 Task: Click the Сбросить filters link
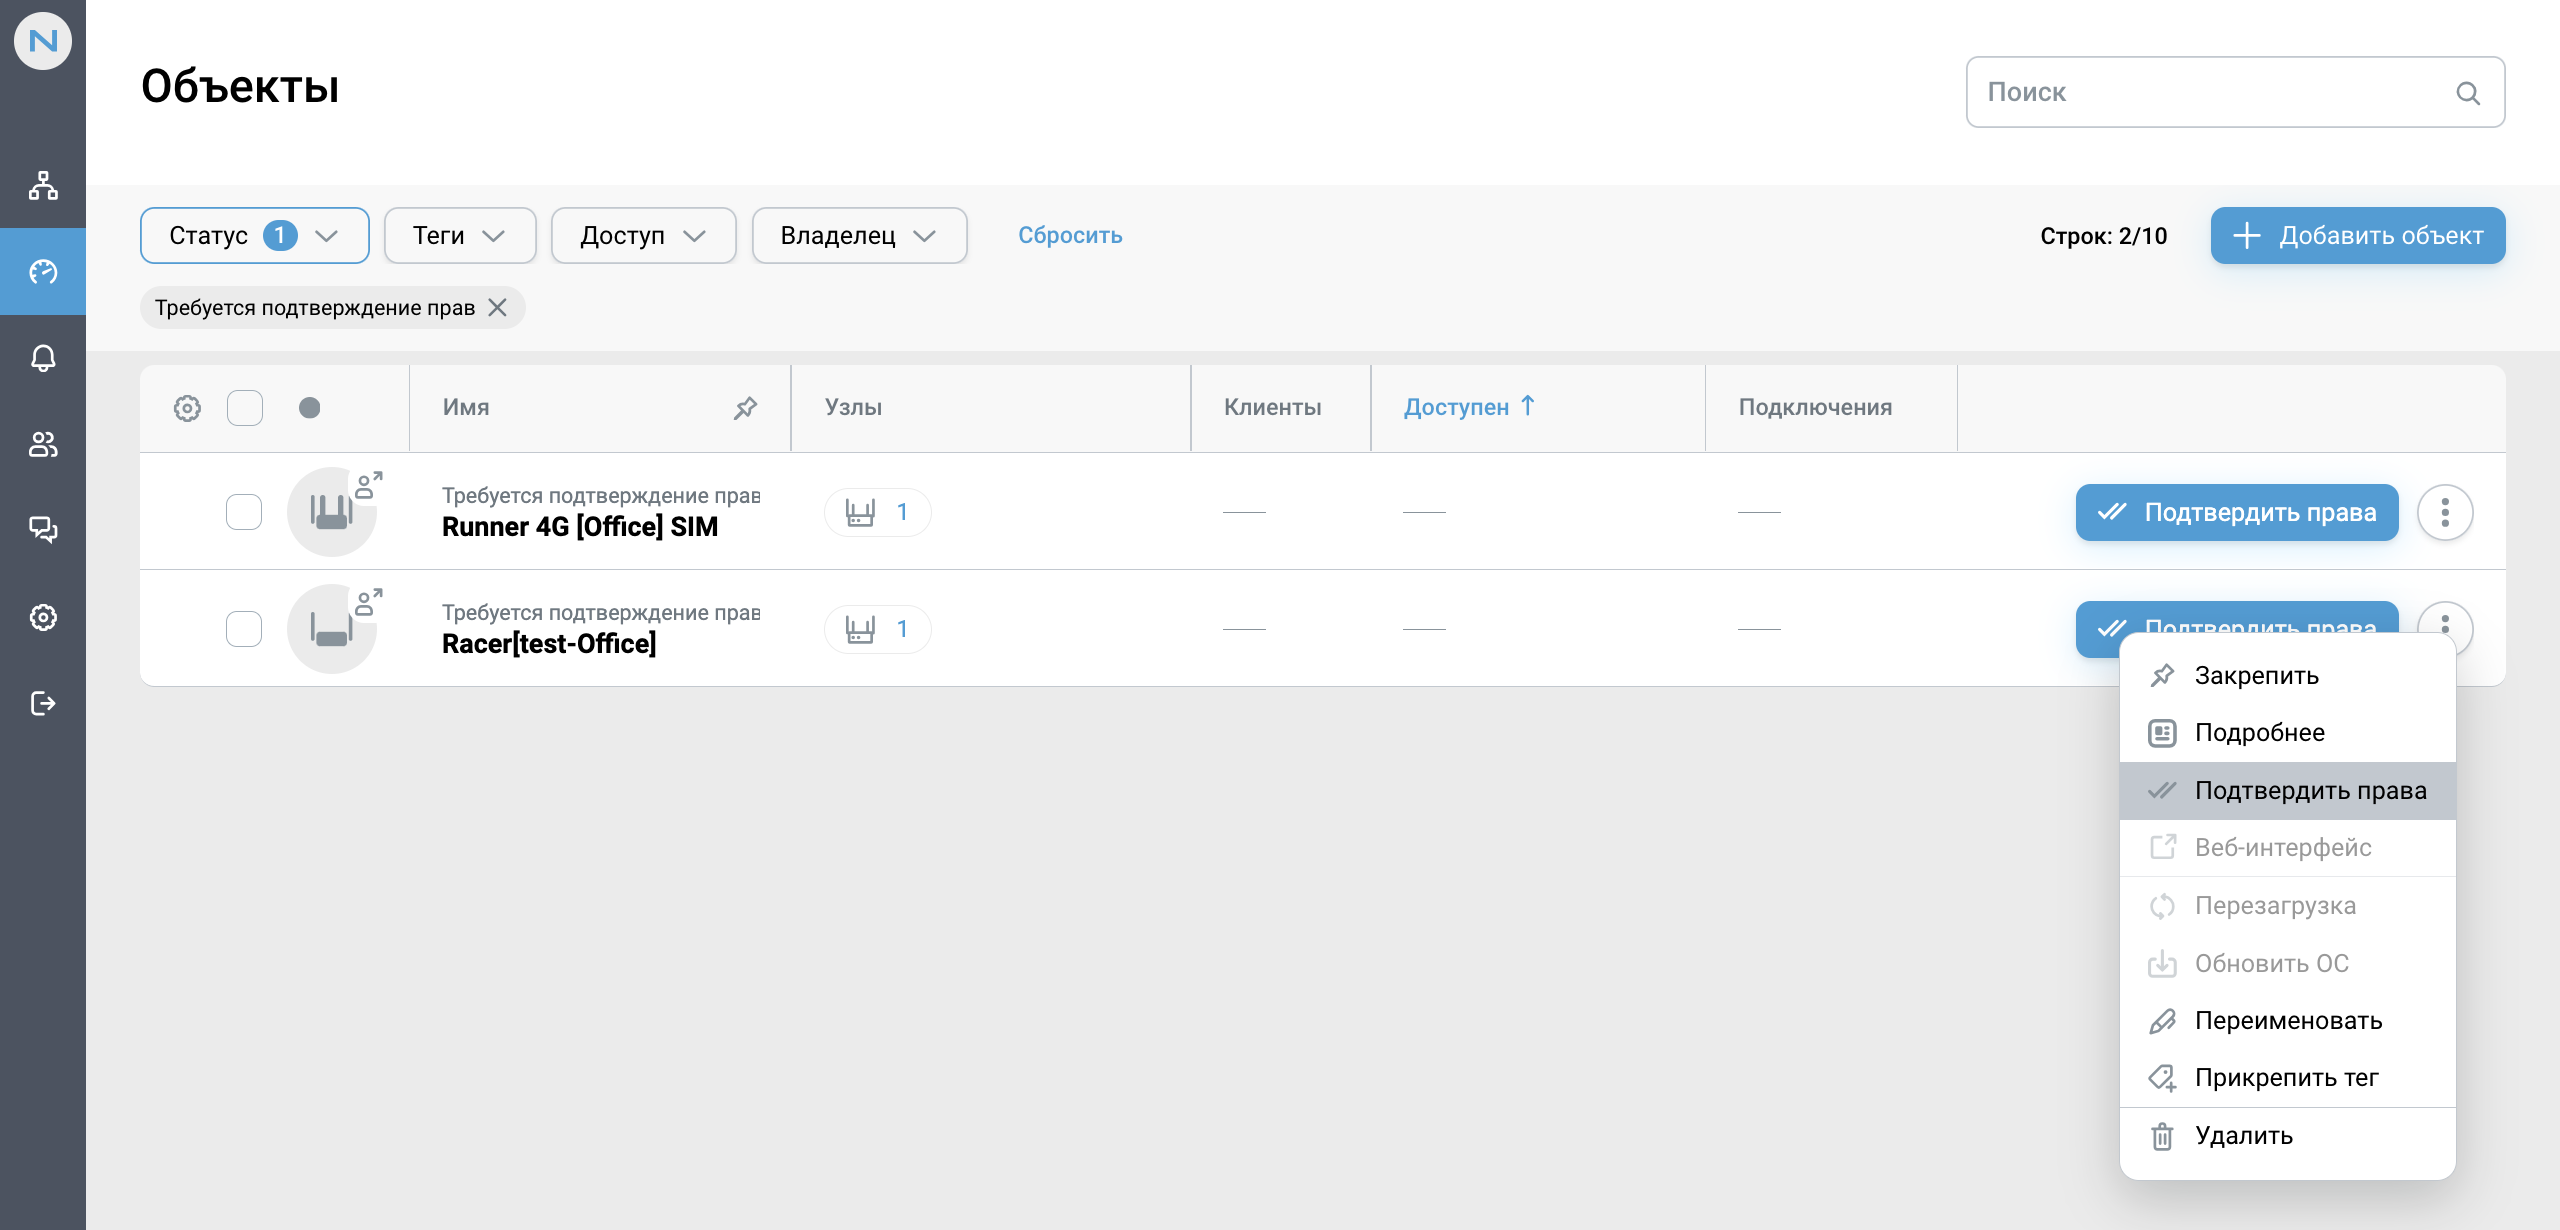(1069, 236)
